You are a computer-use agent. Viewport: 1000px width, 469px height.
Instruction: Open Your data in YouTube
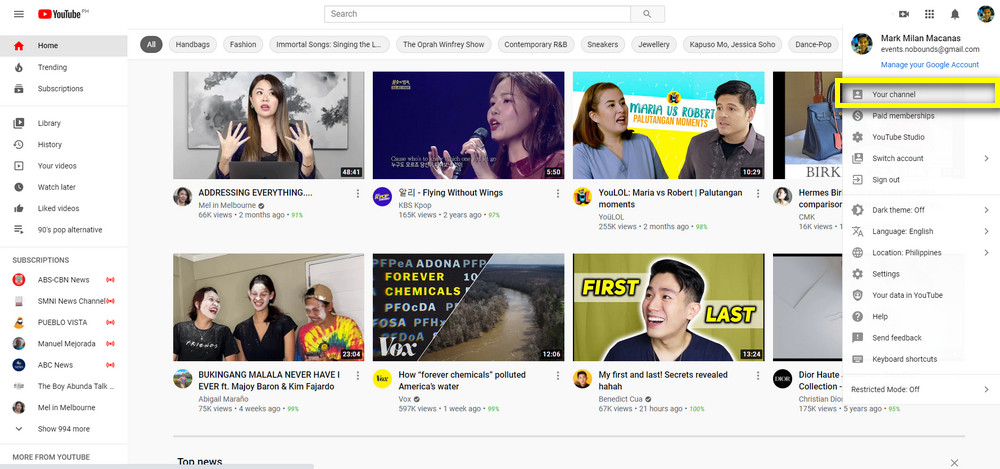[x=921, y=295]
